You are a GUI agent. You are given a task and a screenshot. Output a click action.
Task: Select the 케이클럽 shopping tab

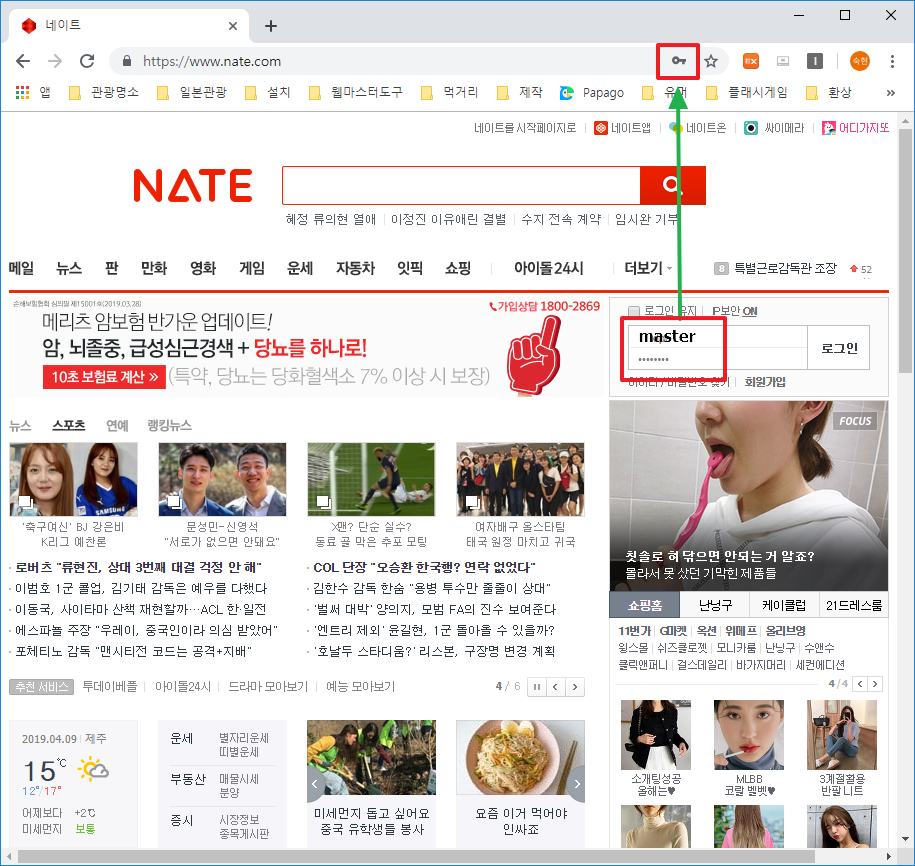point(784,605)
